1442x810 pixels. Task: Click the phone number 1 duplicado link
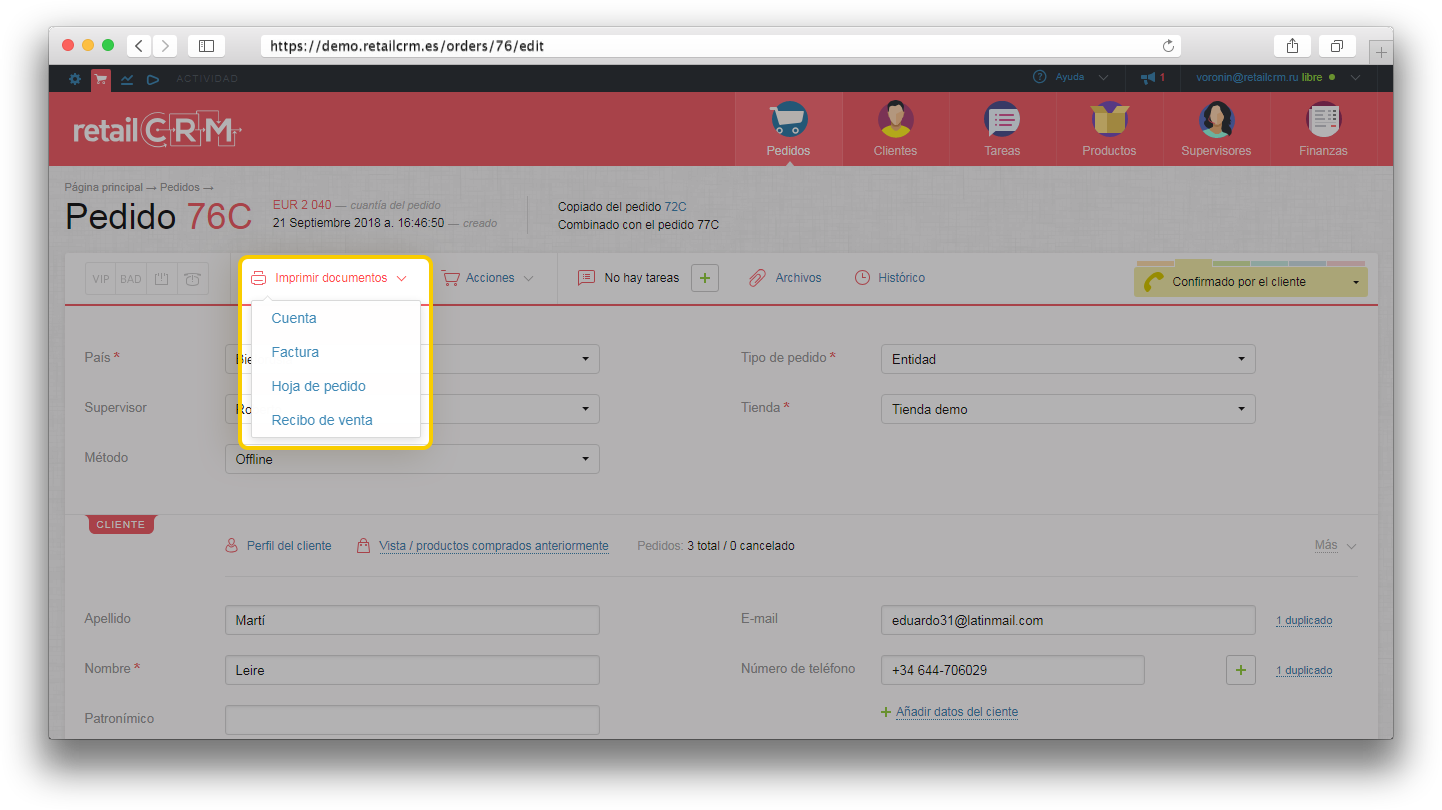[1304, 670]
